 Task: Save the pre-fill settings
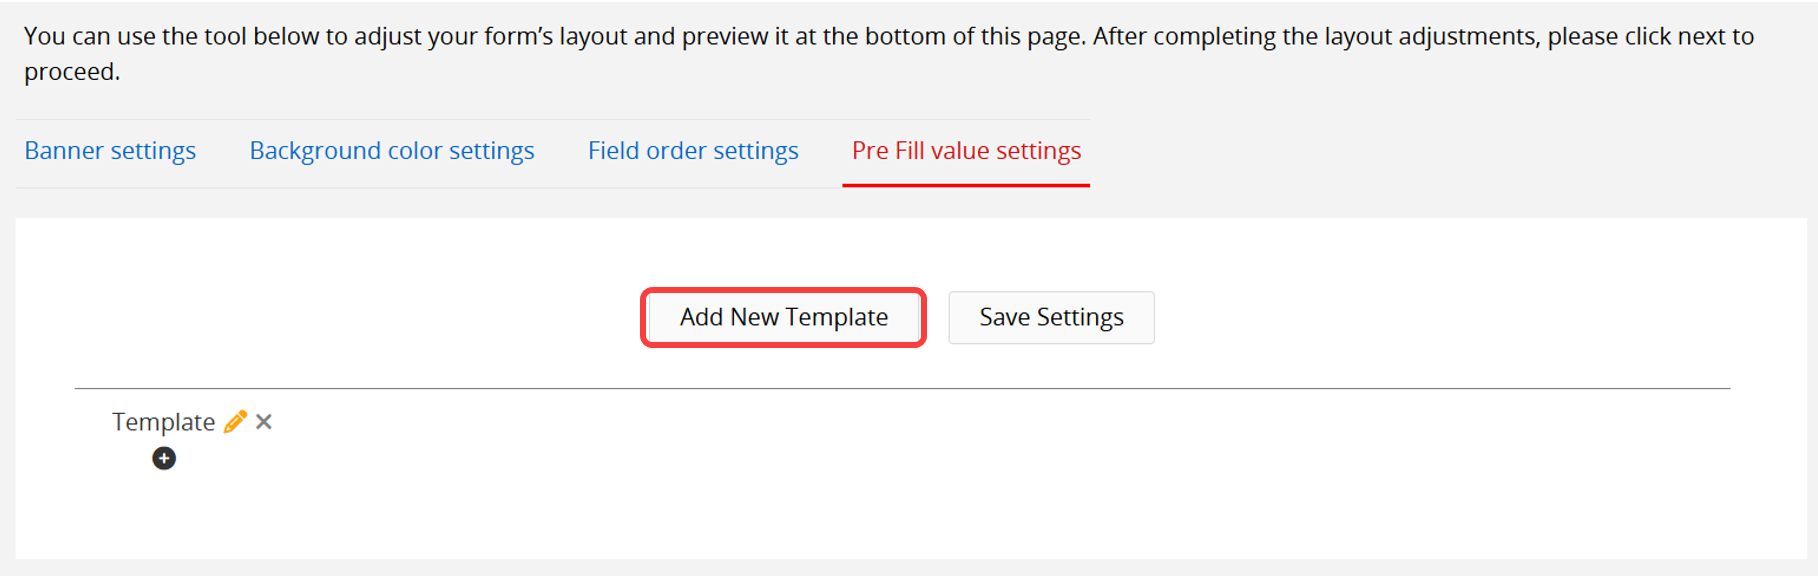pyautogui.click(x=1051, y=318)
